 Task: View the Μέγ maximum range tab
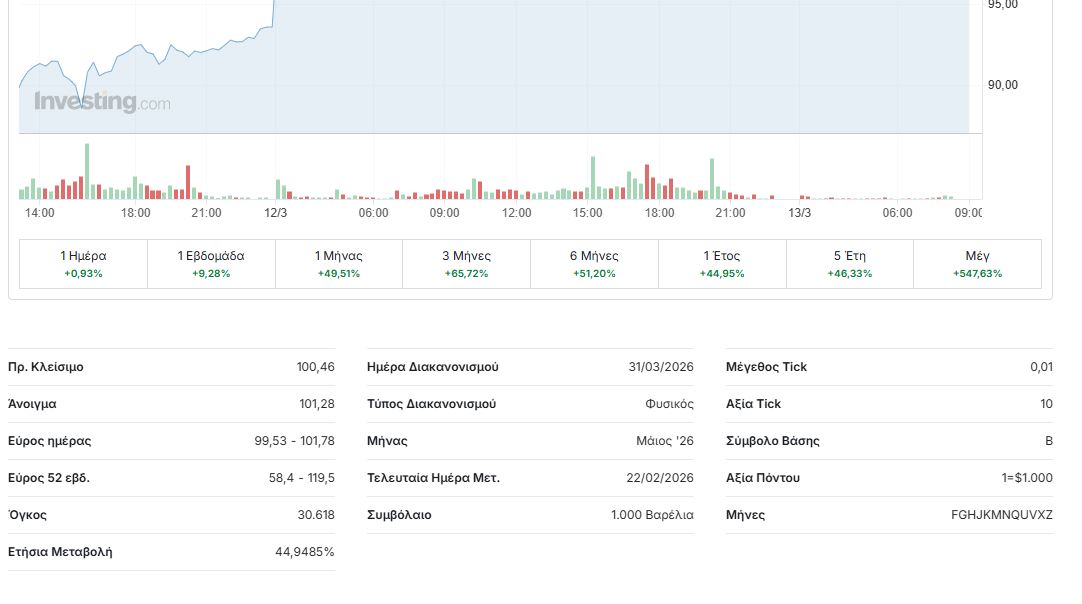977,264
